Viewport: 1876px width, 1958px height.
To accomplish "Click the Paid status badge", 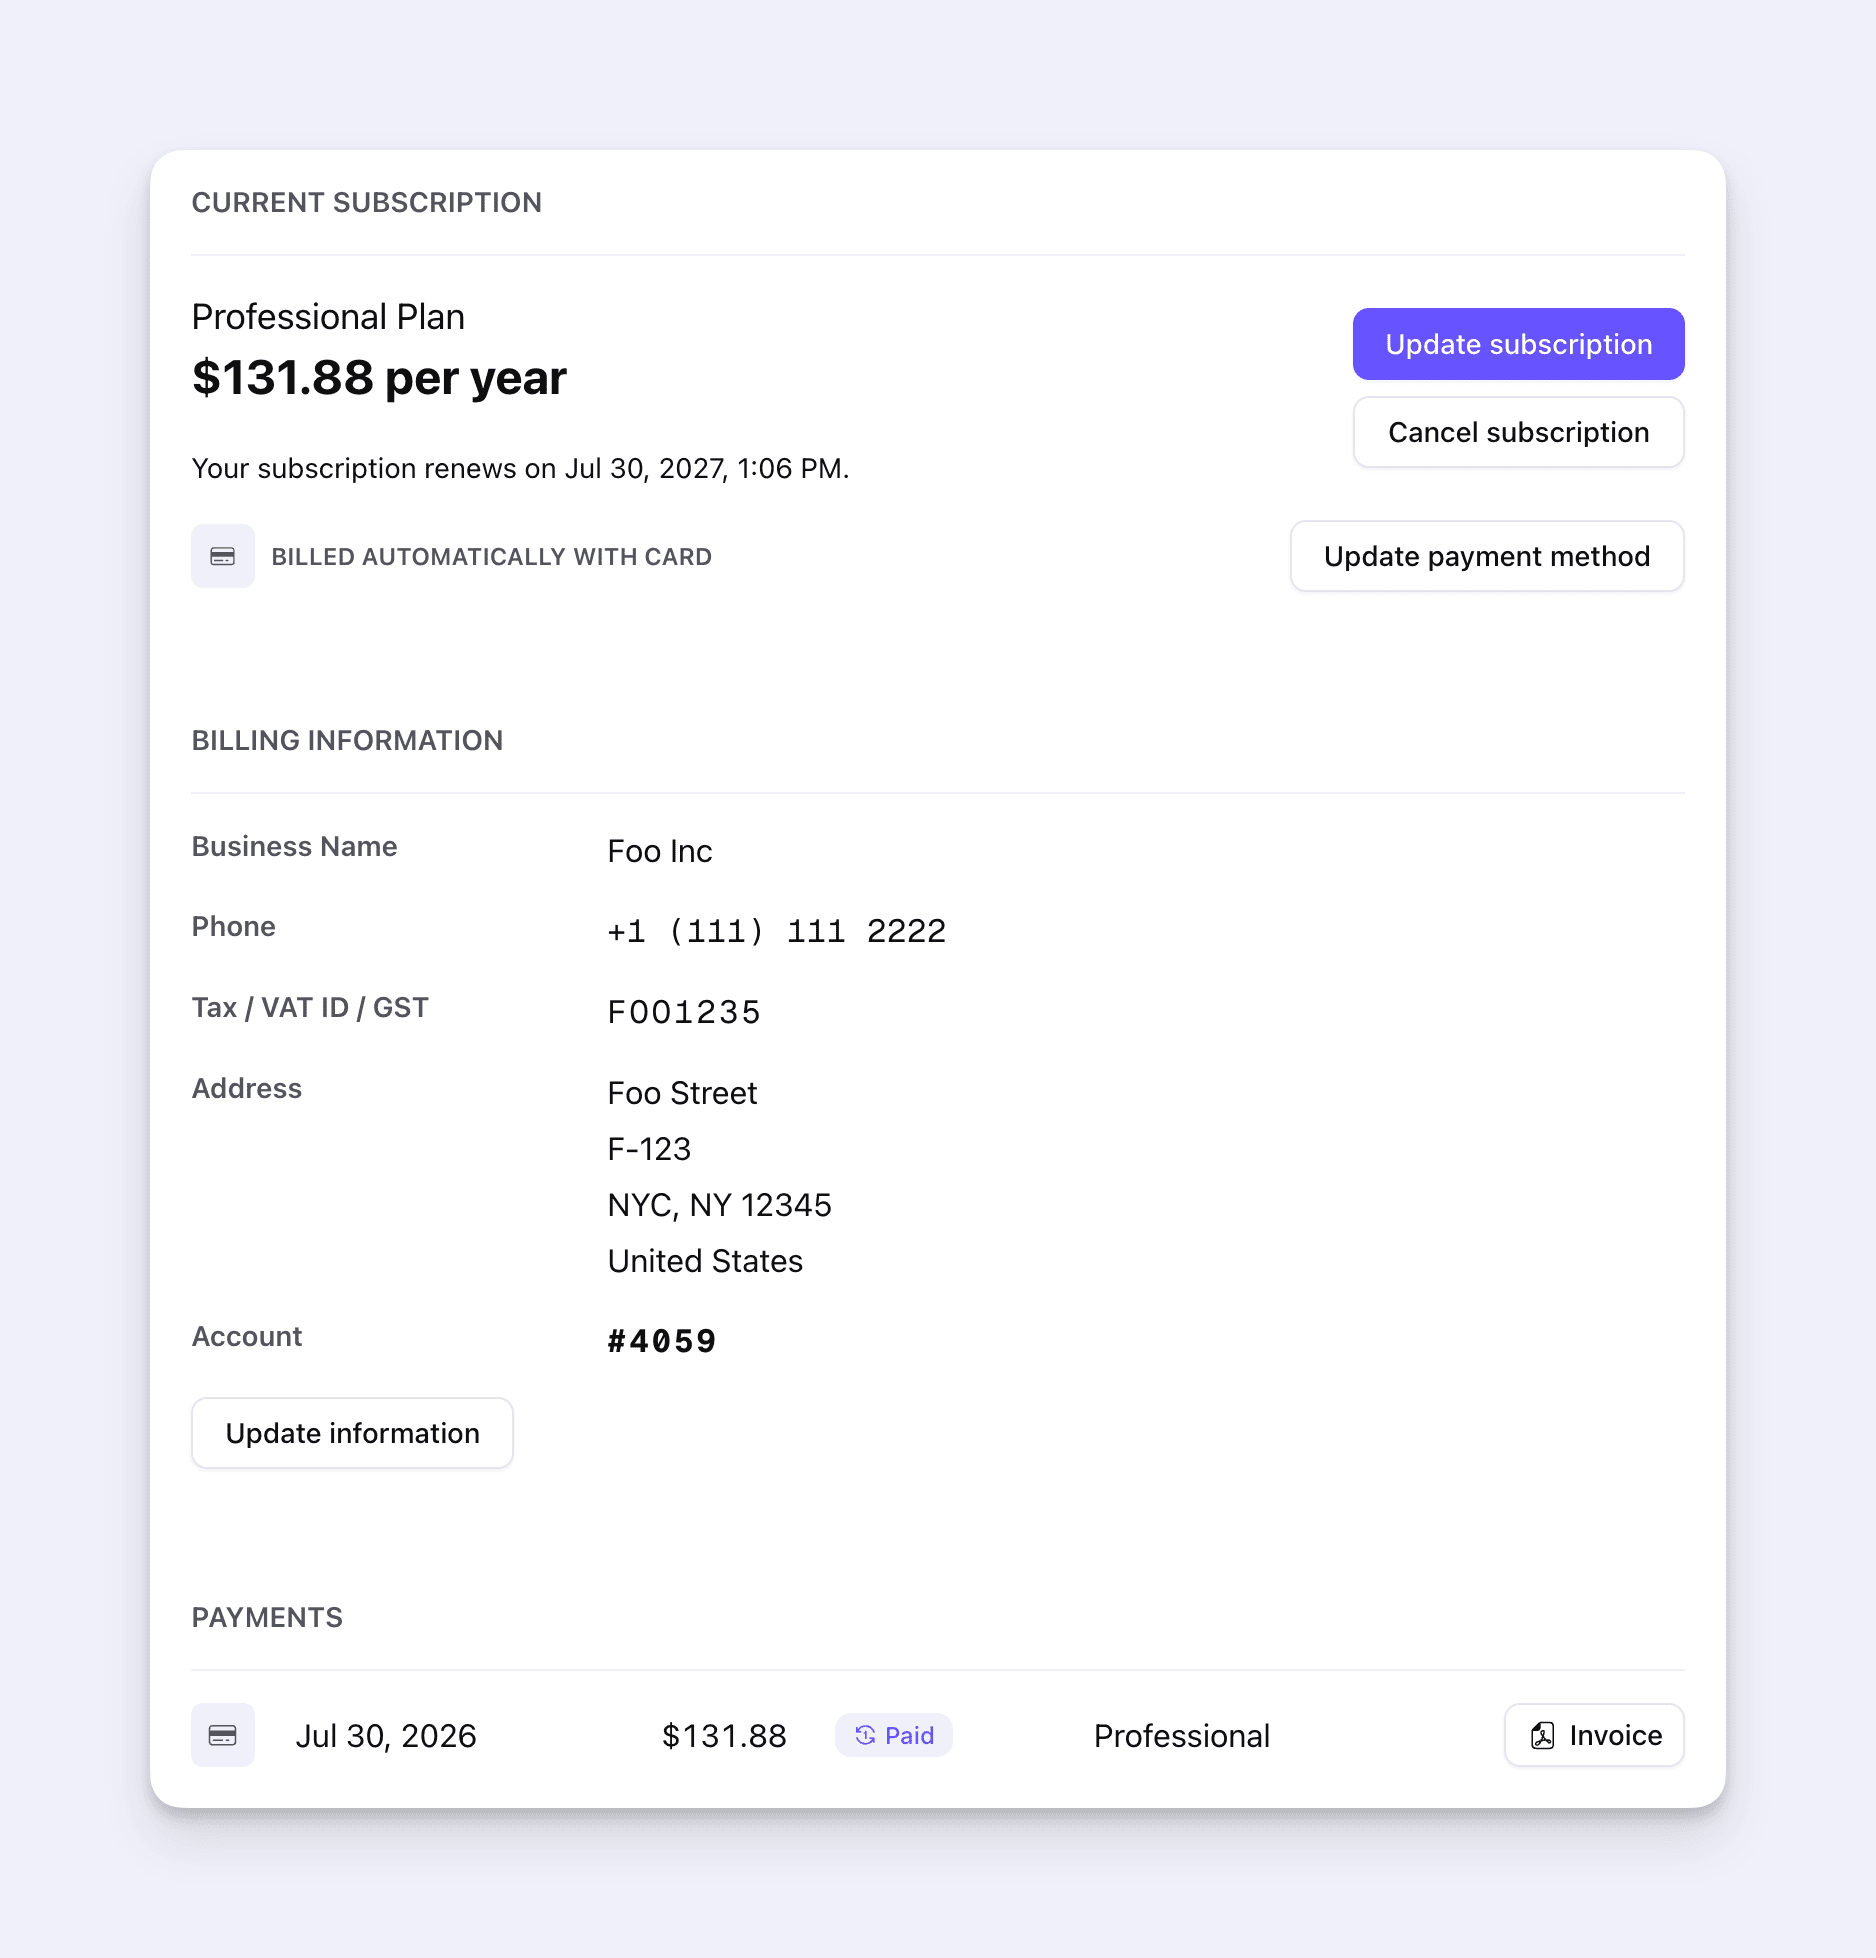I will pyautogui.click(x=894, y=1735).
